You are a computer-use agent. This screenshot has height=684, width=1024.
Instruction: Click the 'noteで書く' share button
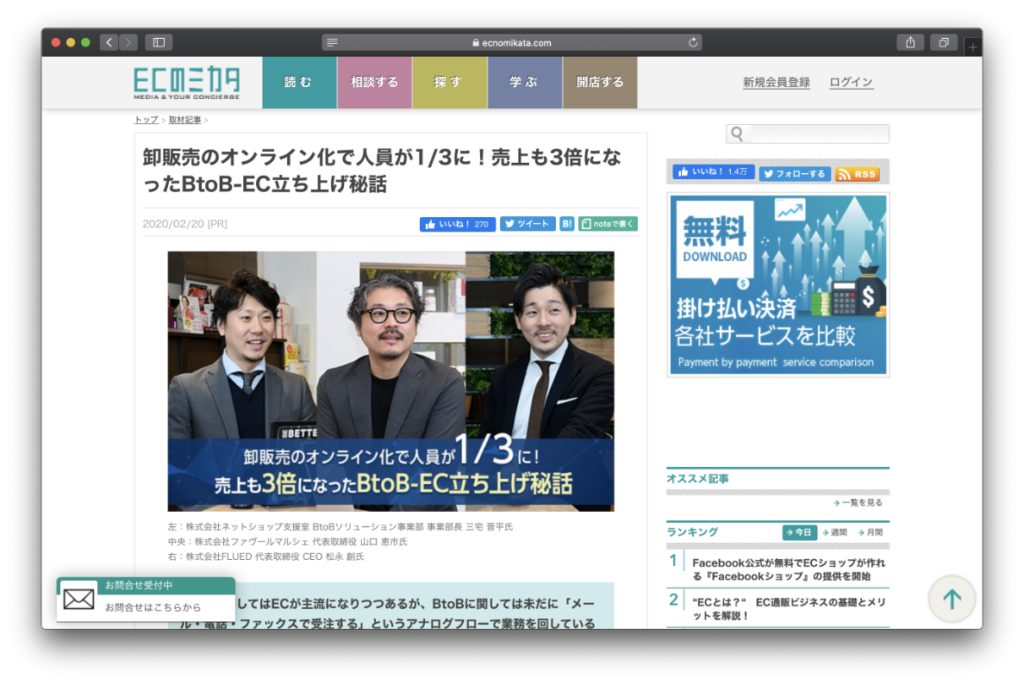point(608,224)
